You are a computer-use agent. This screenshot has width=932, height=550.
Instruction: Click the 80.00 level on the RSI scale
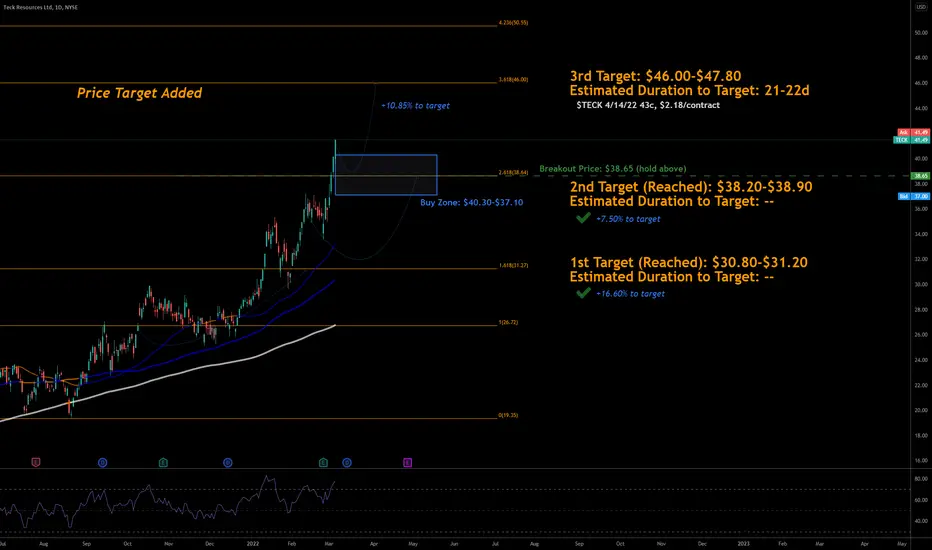point(921,479)
